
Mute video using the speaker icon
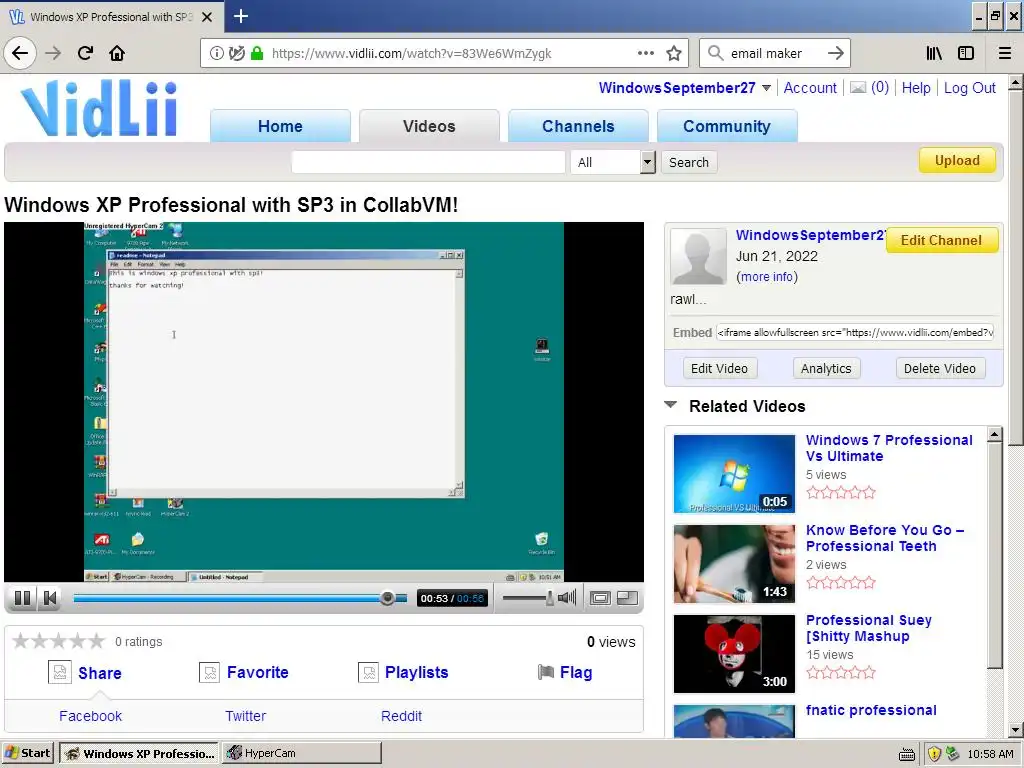(567, 598)
